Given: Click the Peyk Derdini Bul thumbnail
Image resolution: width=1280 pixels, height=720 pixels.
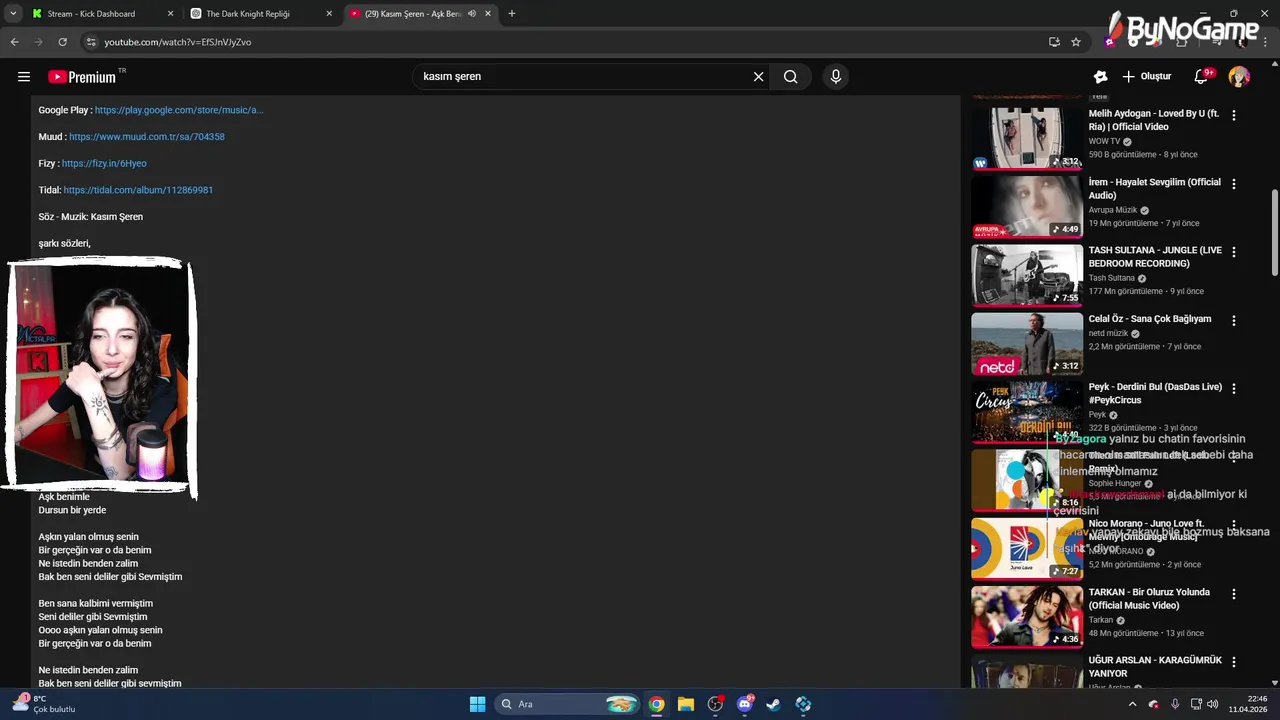Looking at the screenshot, I should [1027, 411].
